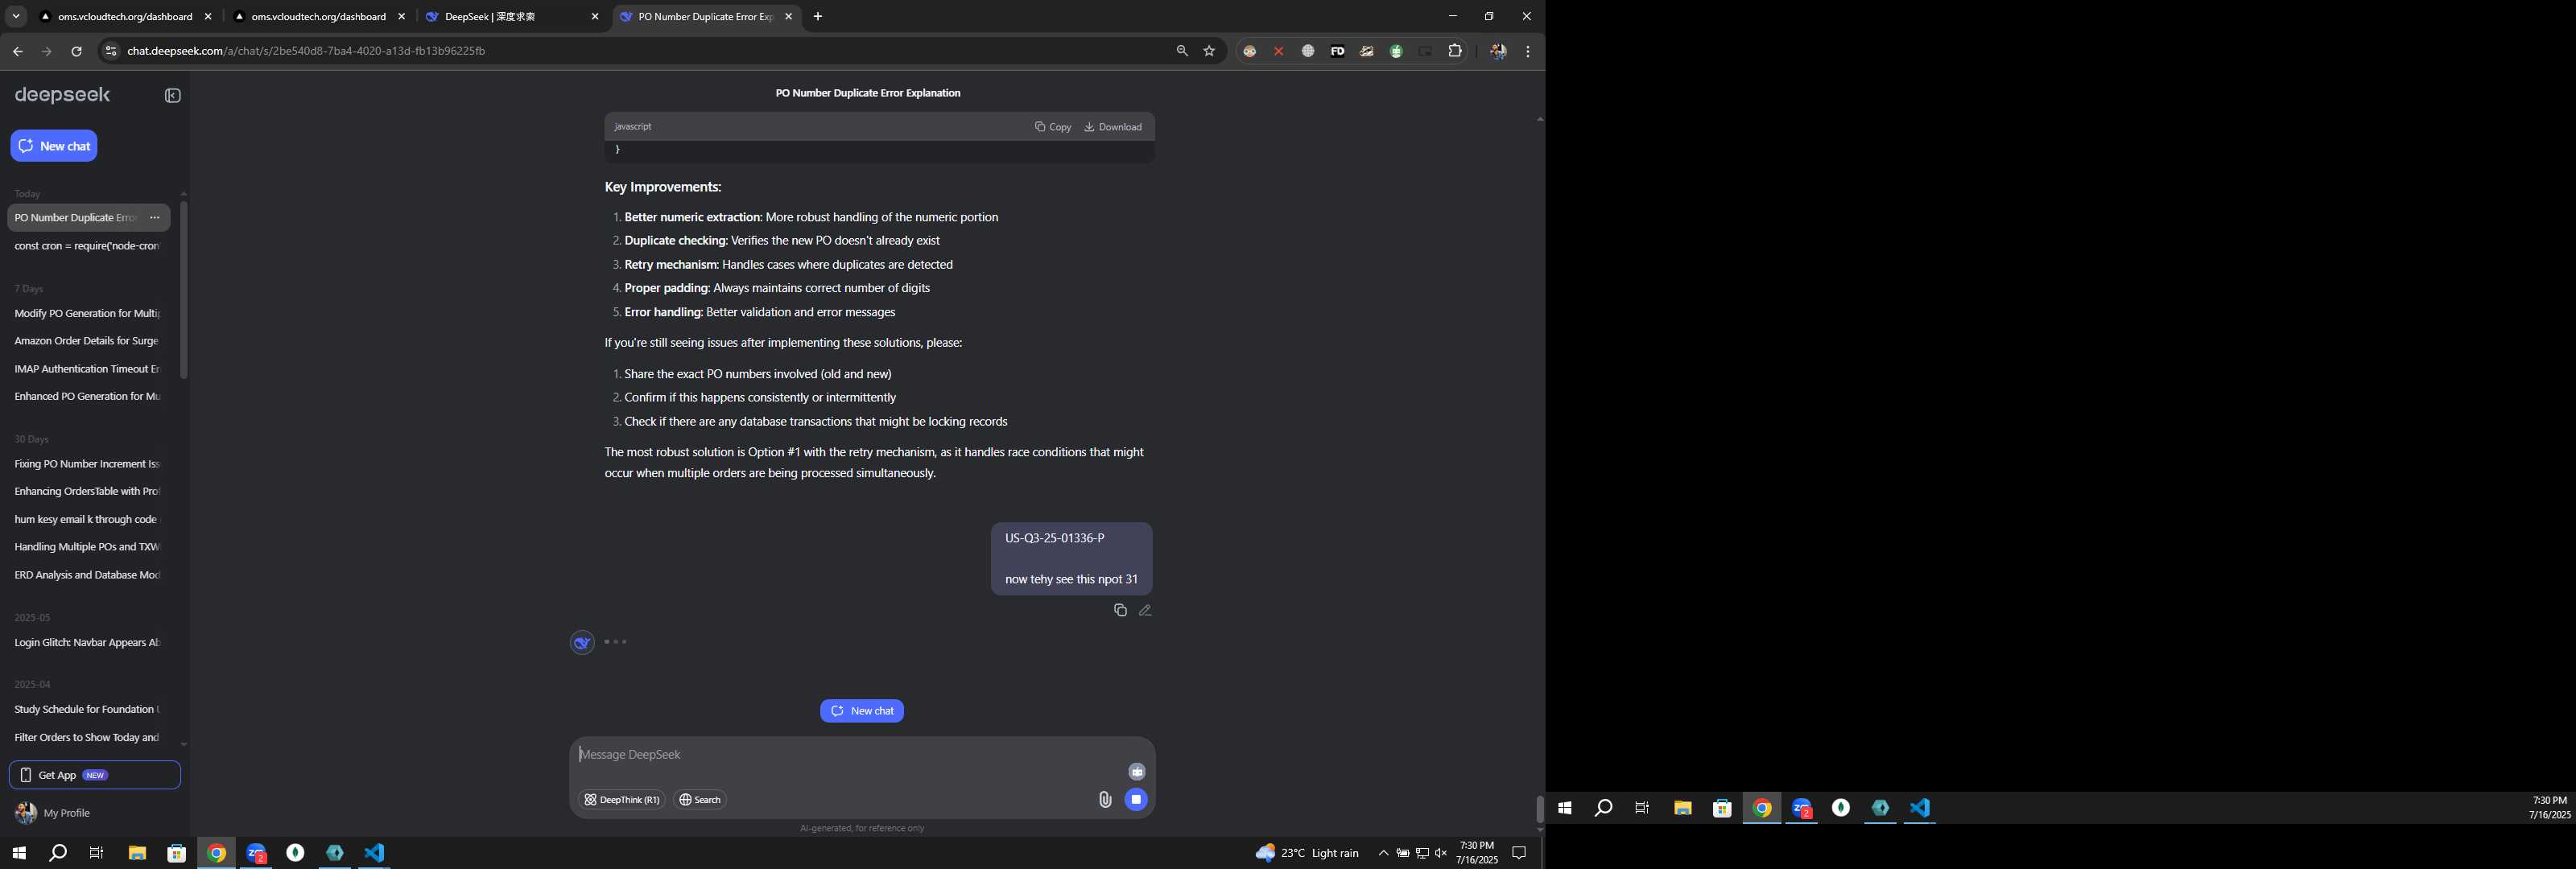This screenshot has height=869, width=2576.
Task: Open VS Code from the left monitor taskbar
Action: click(x=374, y=853)
